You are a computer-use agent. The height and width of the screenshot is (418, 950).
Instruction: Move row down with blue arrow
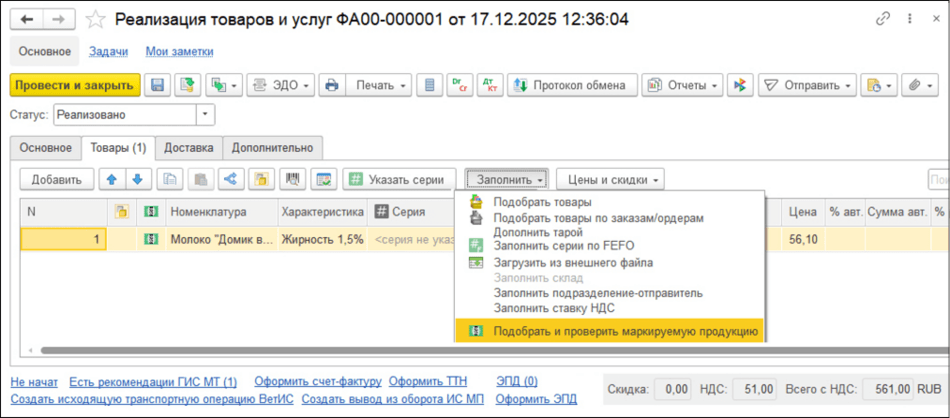point(138,179)
